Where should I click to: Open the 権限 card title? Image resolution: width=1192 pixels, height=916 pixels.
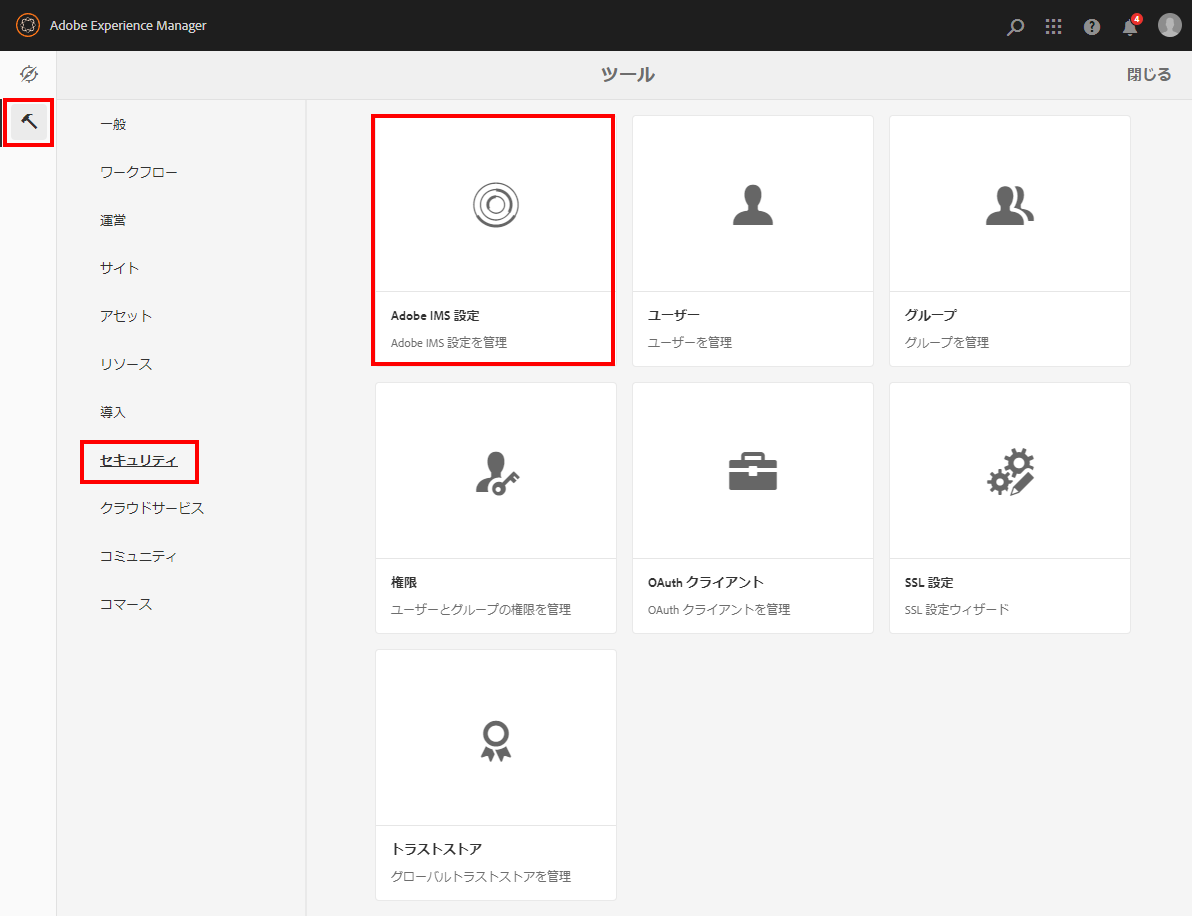click(404, 582)
